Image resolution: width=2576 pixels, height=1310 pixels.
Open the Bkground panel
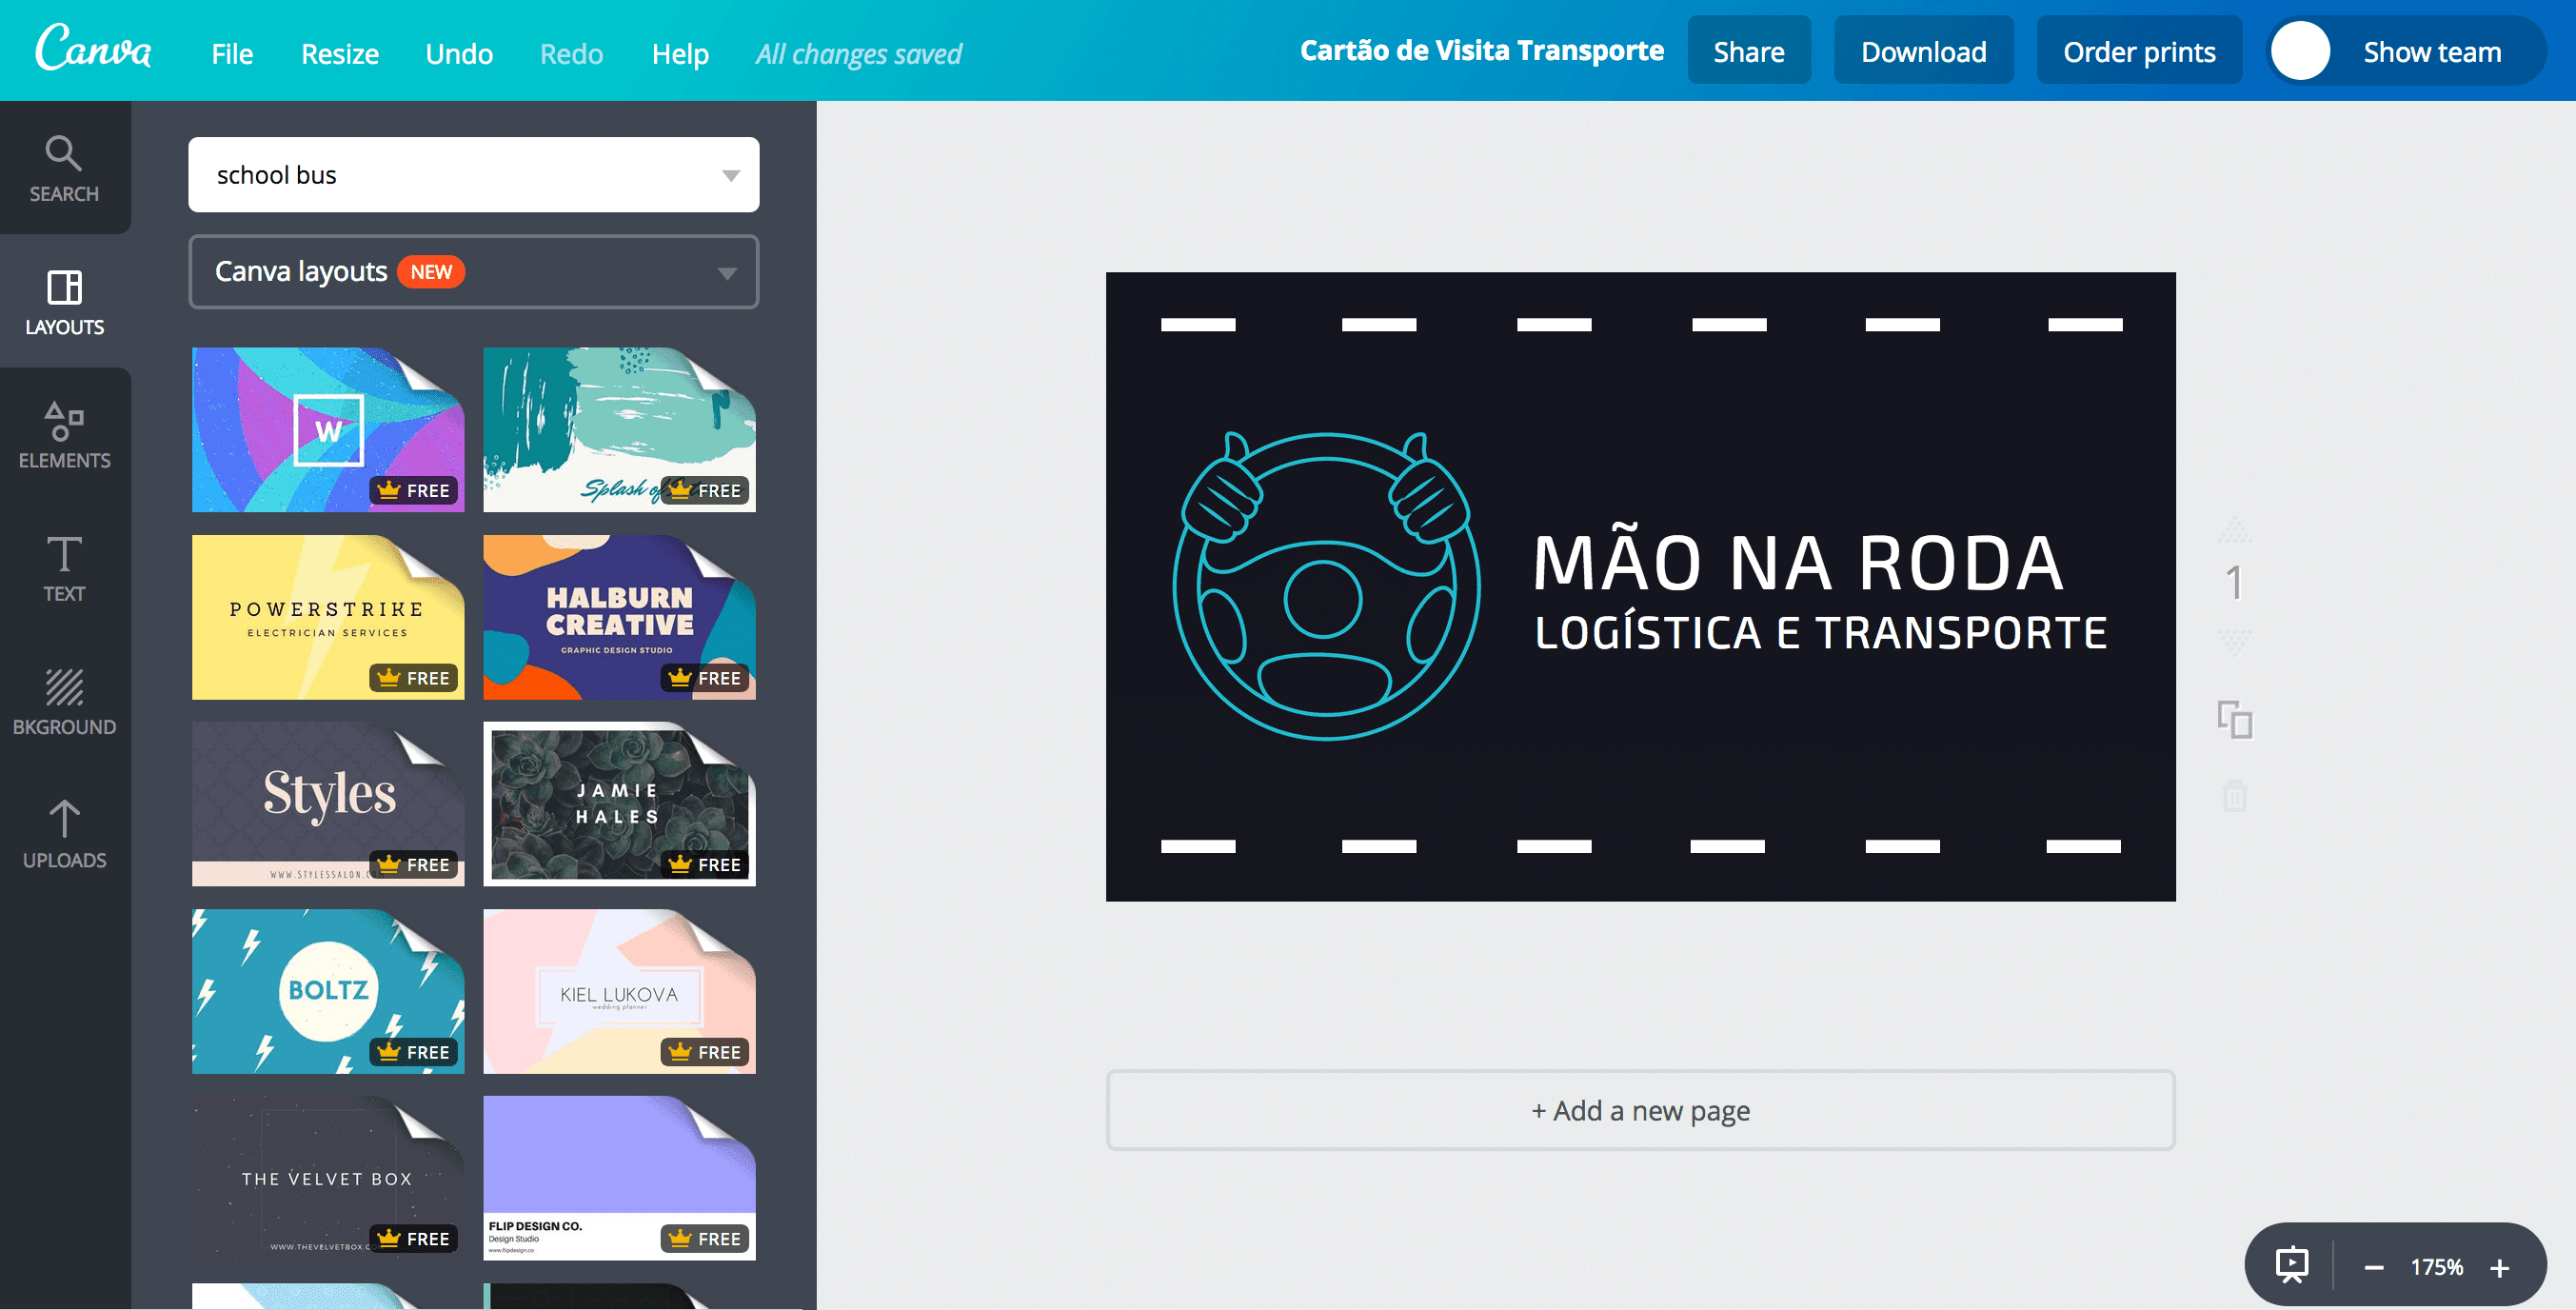(64, 701)
